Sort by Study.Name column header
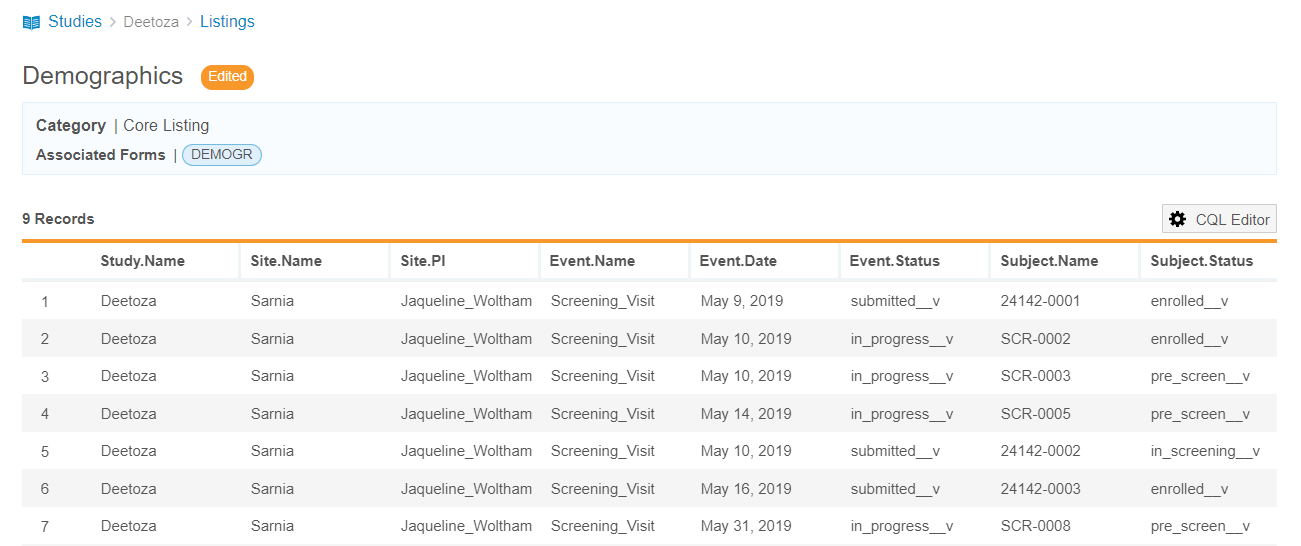This screenshot has width=1301, height=546. pos(142,261)
